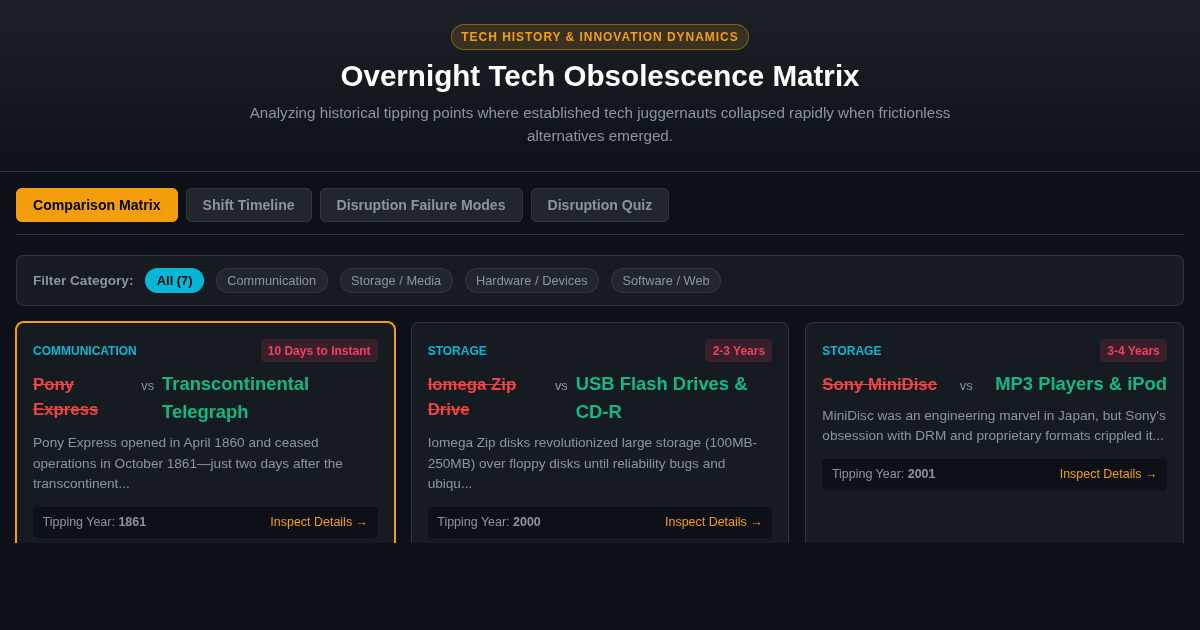The width and height of the screenshot is (1200, 630).
Task: Click the Pony Express description paragraph
Action: point(205,463)
